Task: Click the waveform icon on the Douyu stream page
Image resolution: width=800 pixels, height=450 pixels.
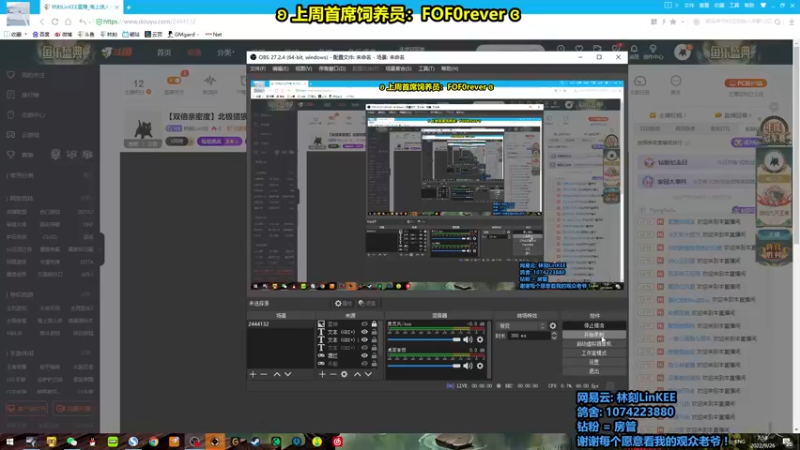Action: [210, 81]
